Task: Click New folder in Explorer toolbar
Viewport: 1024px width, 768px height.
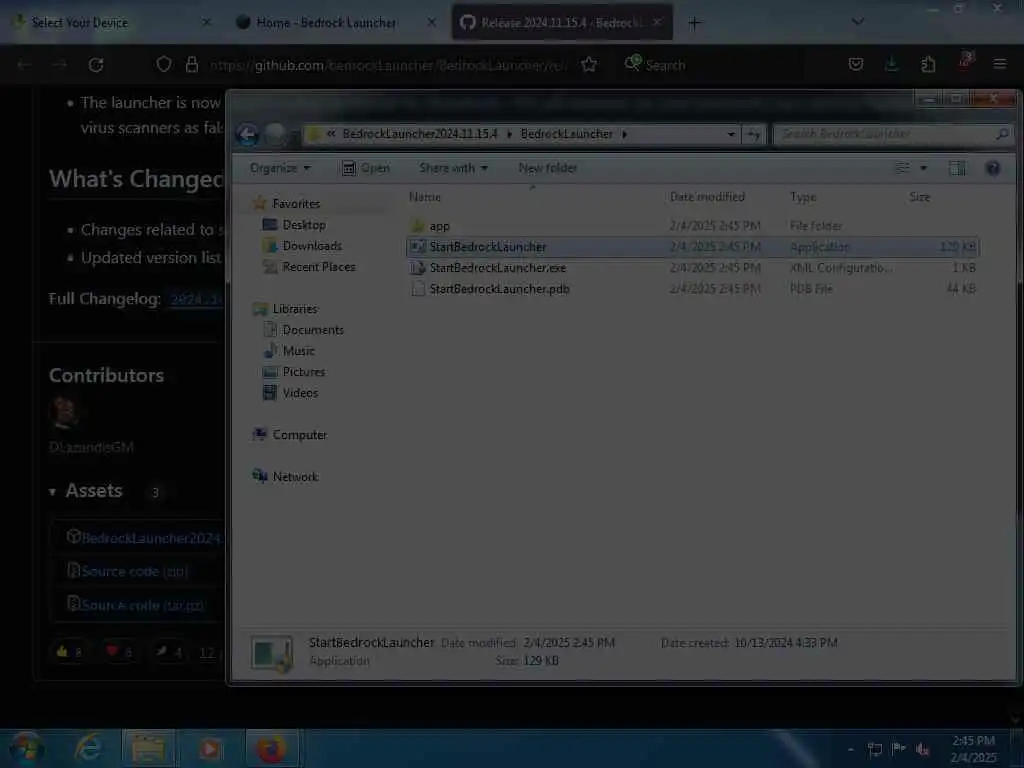Action: [547, 168]
